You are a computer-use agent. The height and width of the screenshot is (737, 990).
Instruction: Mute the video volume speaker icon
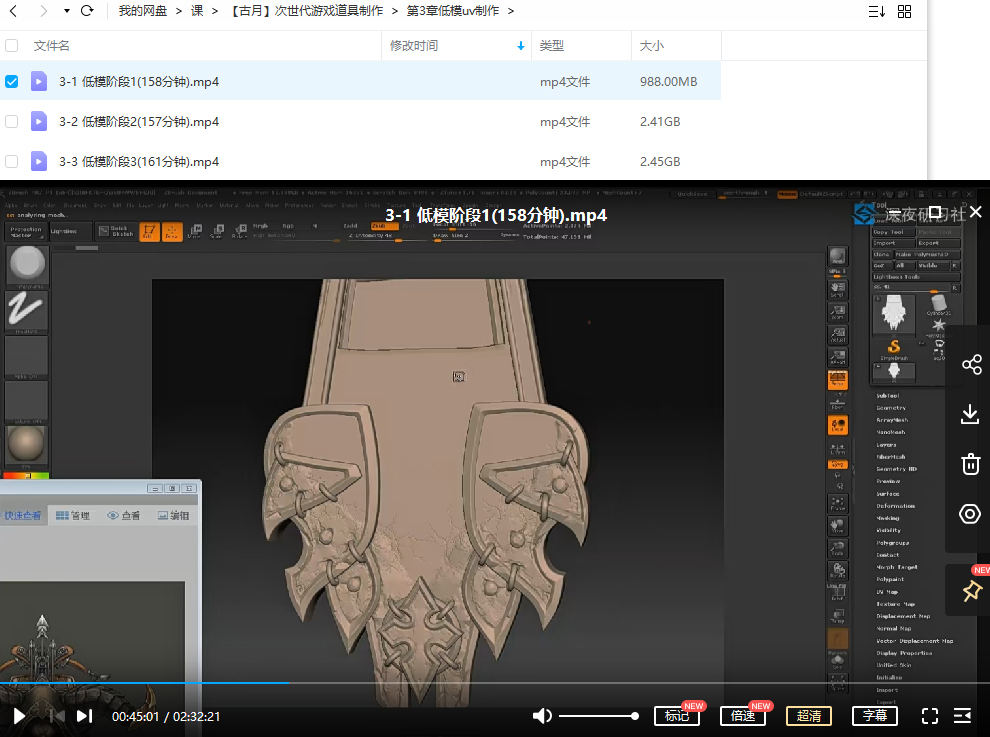(542, 716)
